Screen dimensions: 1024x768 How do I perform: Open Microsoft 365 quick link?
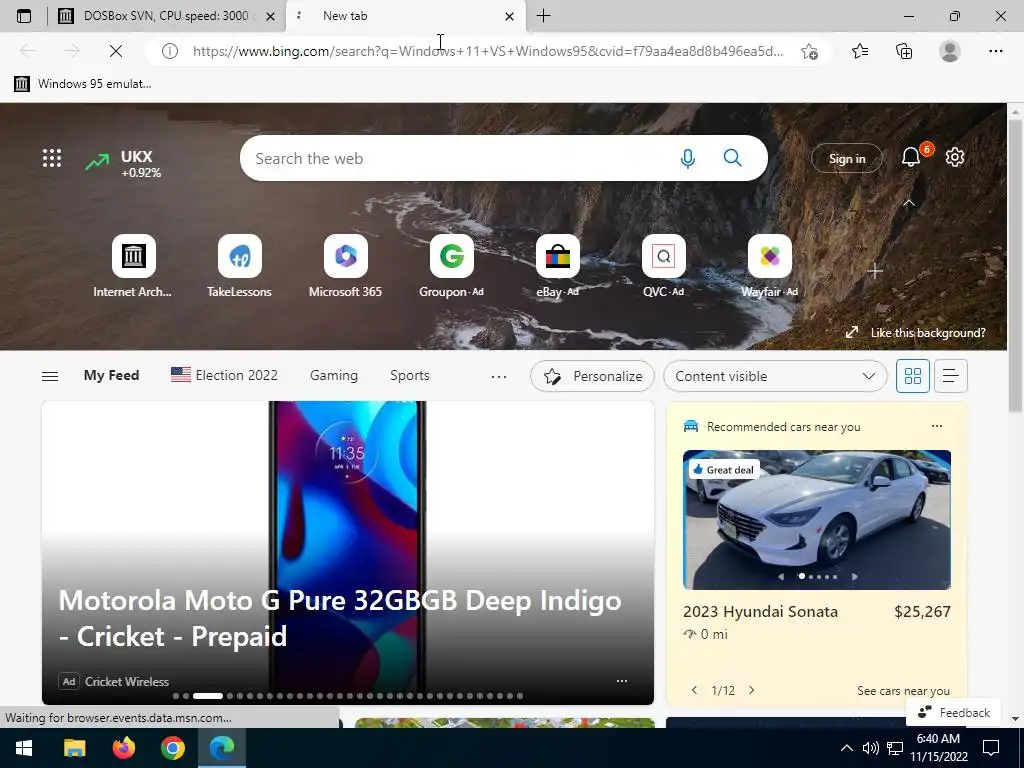[x=345, y=266]
